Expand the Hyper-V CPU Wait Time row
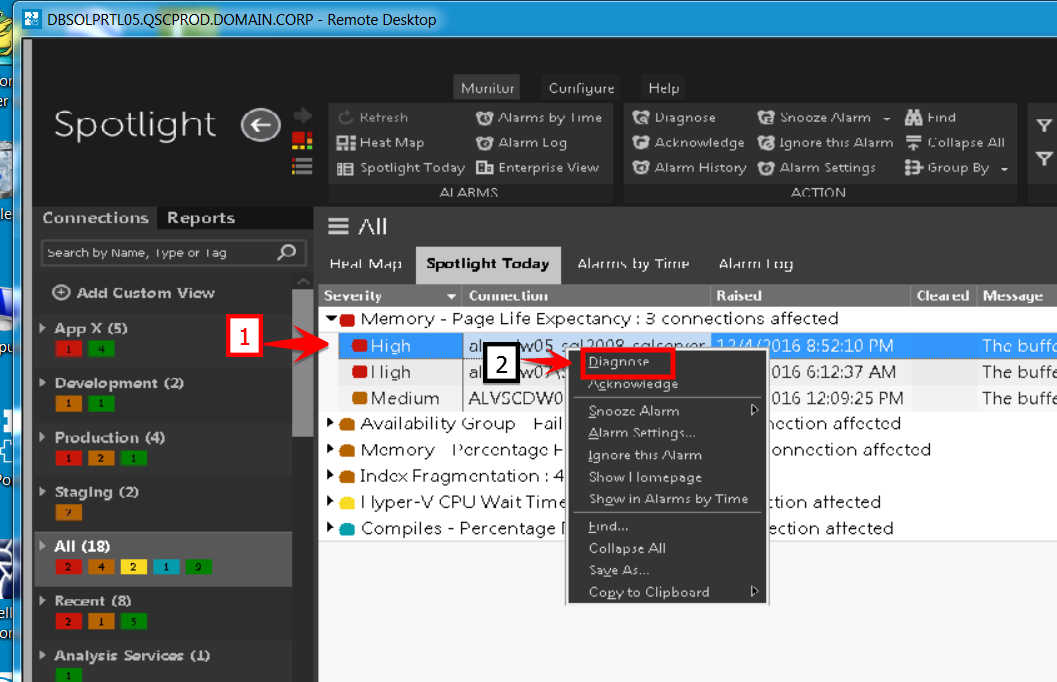 click(330, 501)
